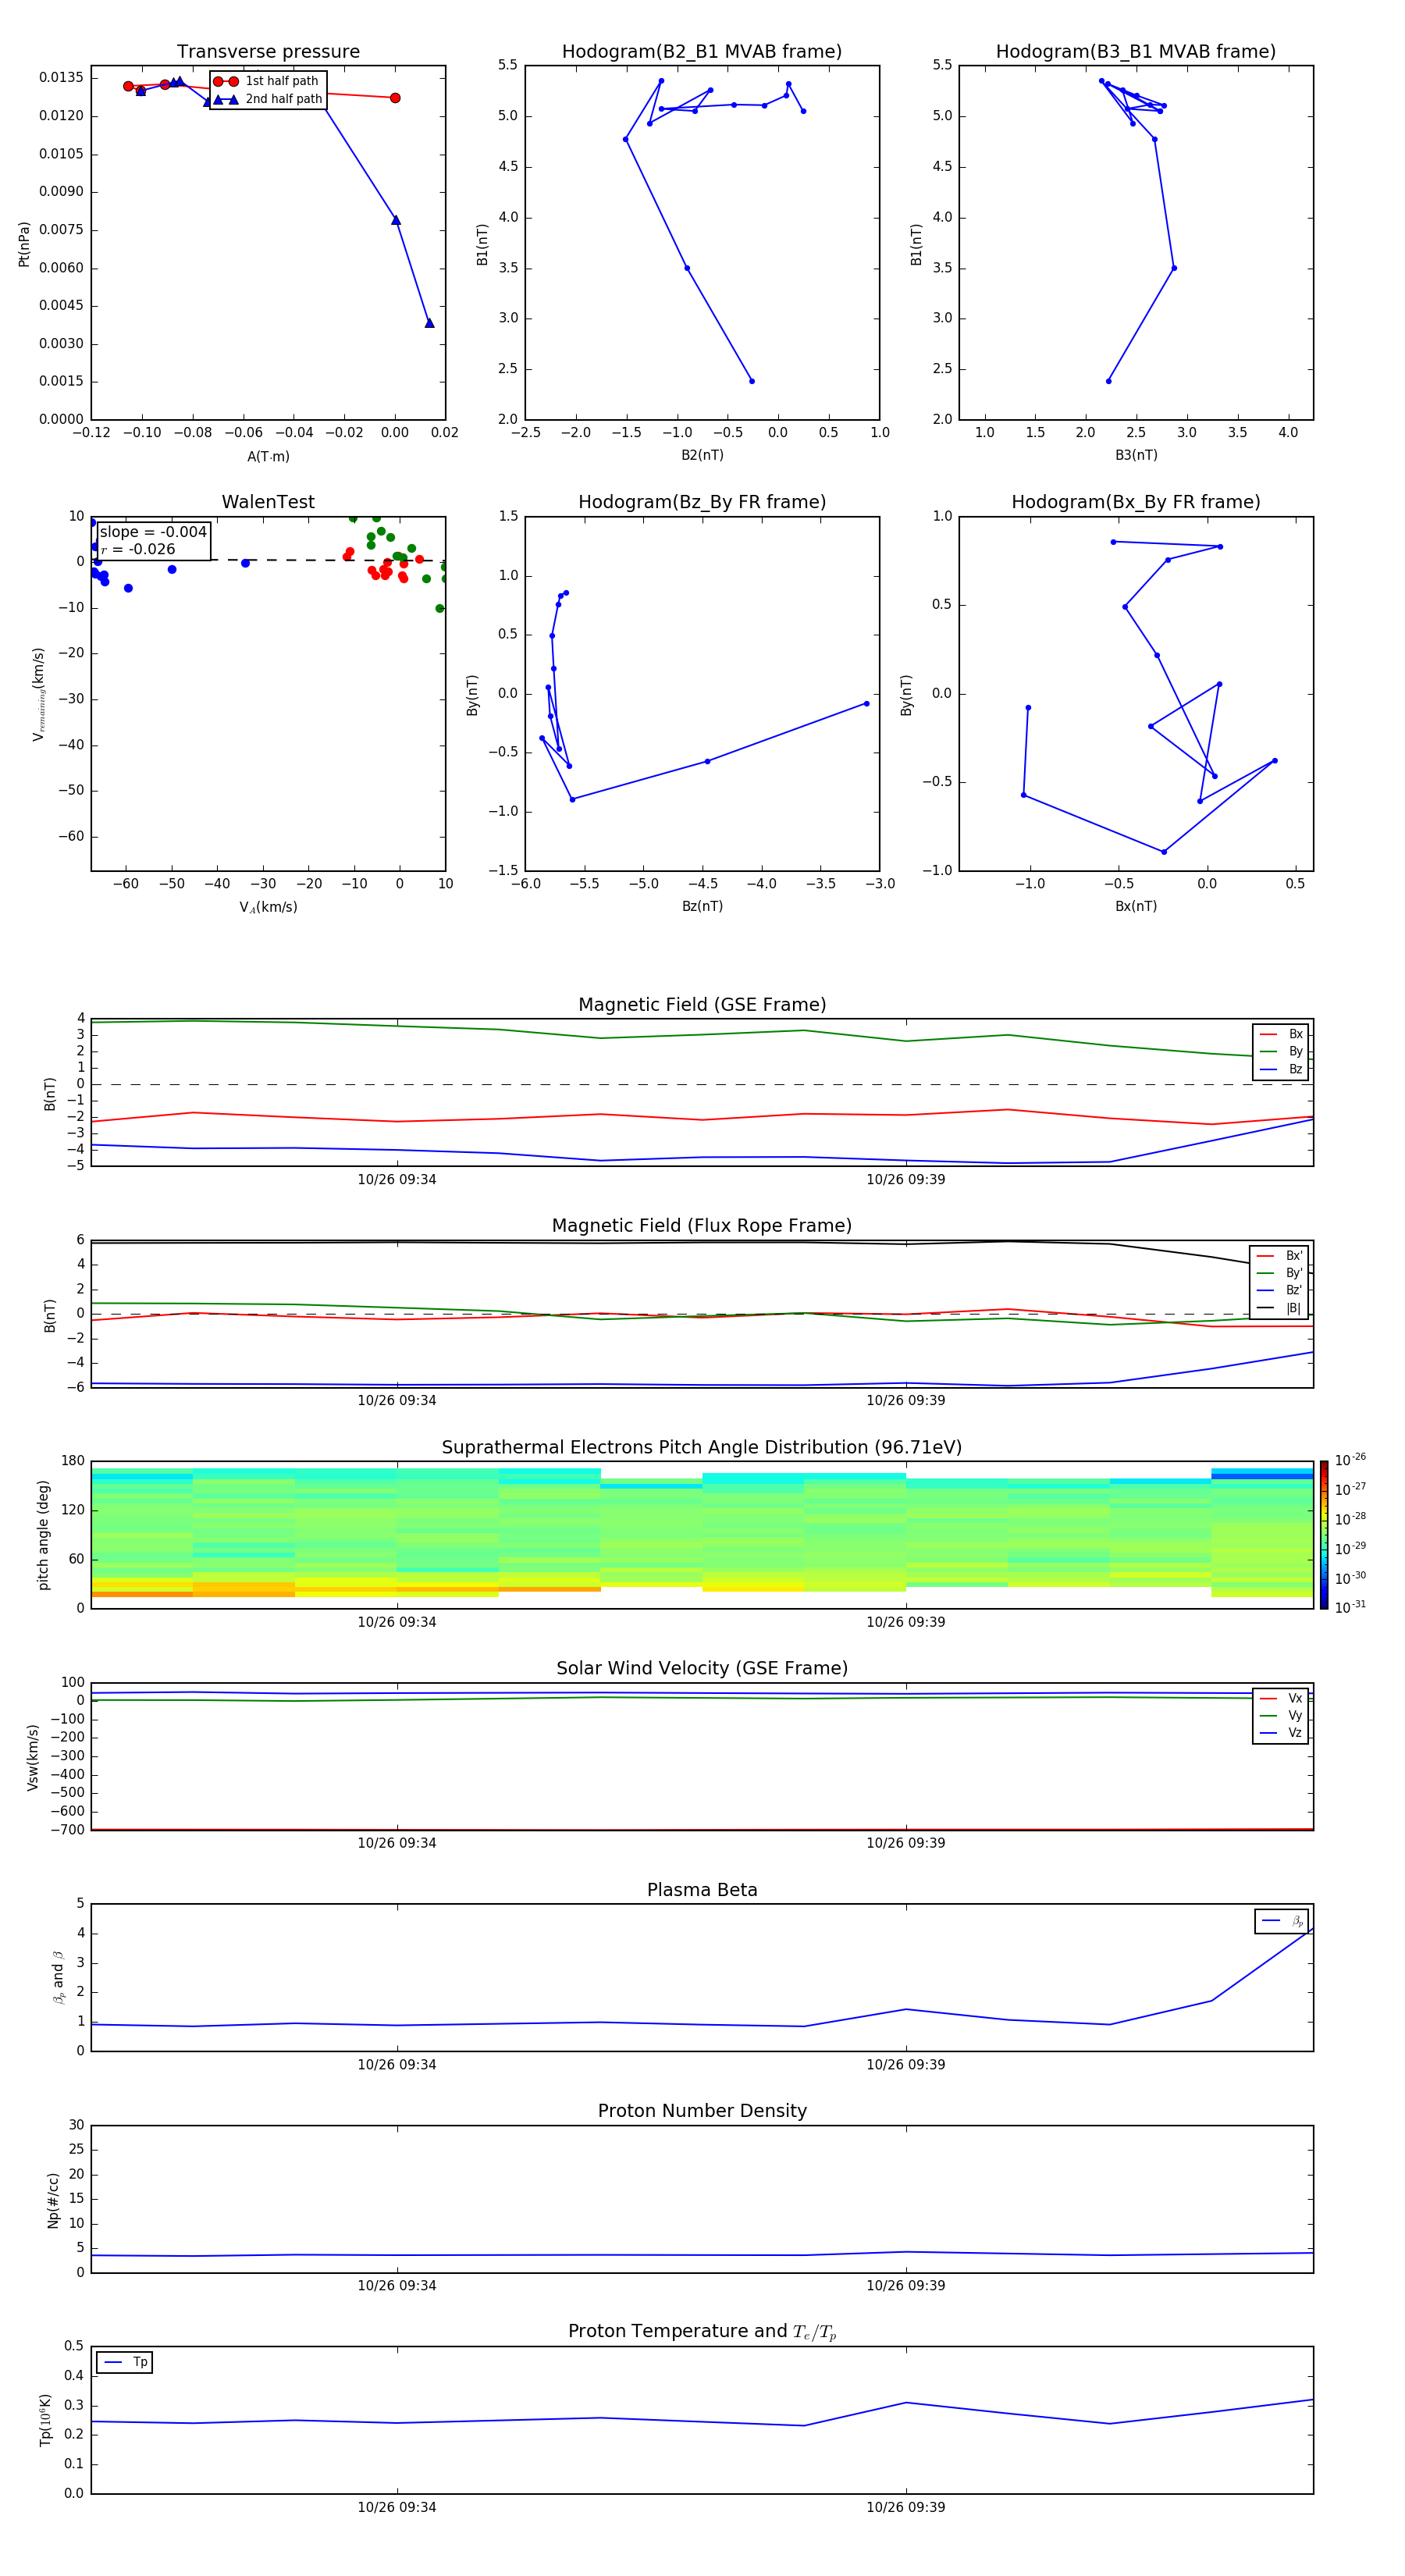Image resolution: width=1405 pixels, height=2576 pixels.
Task: Select '1st half path' legend entry
Action: click(267, 81)
